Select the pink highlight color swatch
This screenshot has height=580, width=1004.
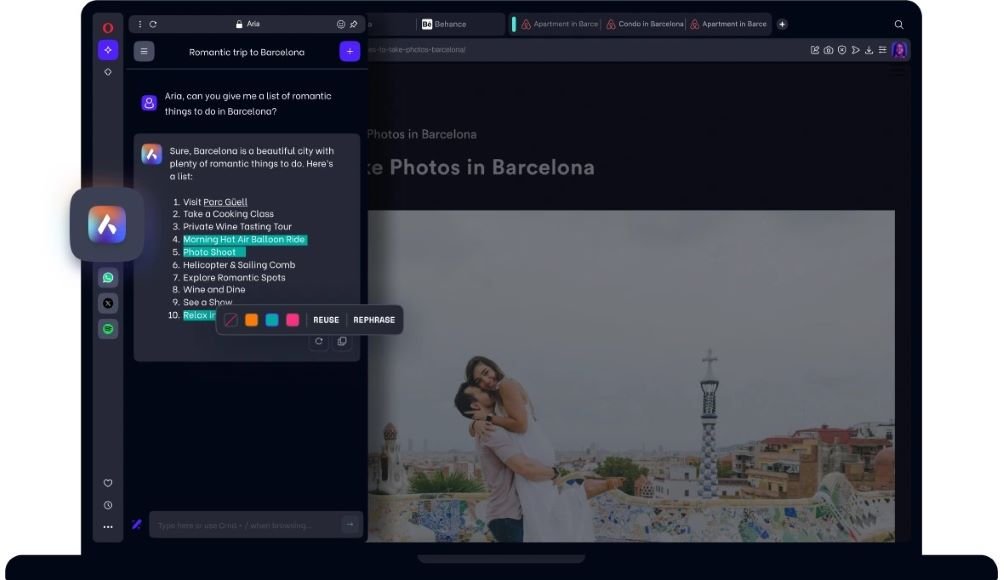pyautogui.click(x=294, y=319)
